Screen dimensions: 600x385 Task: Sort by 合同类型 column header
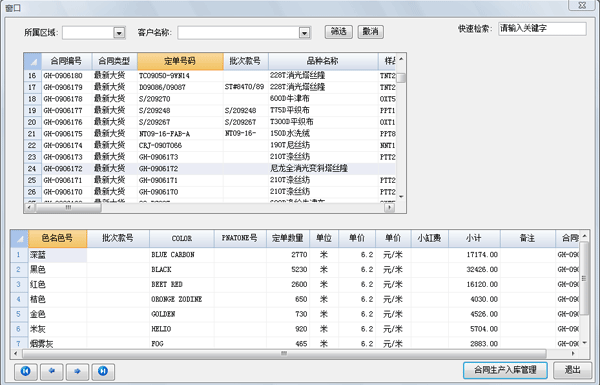coord(114,61)
